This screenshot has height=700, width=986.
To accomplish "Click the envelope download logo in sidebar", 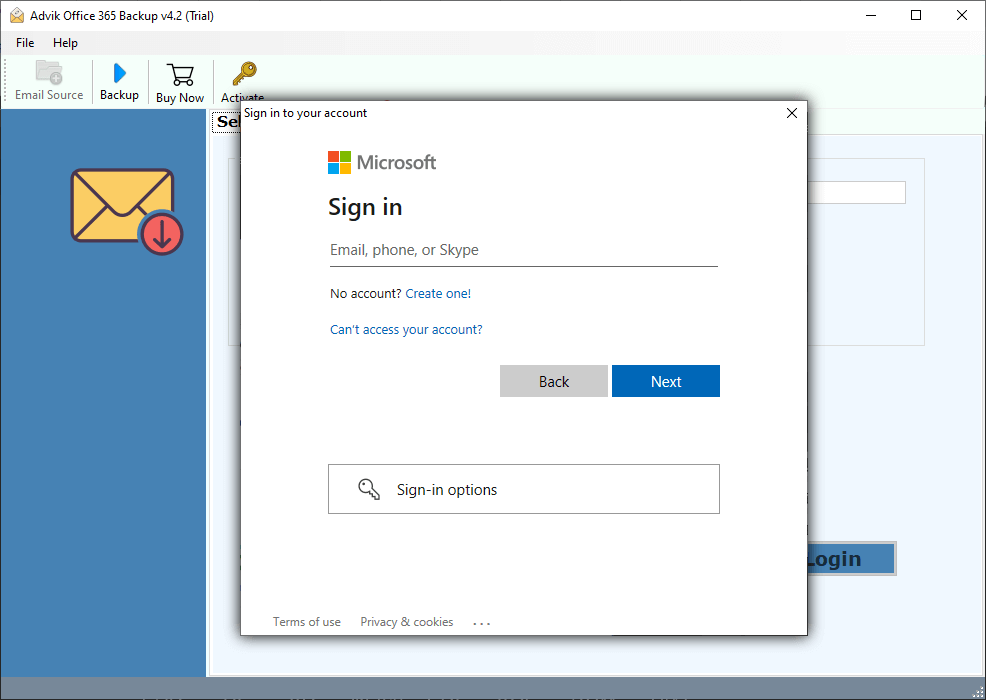I will pos(126,212).
